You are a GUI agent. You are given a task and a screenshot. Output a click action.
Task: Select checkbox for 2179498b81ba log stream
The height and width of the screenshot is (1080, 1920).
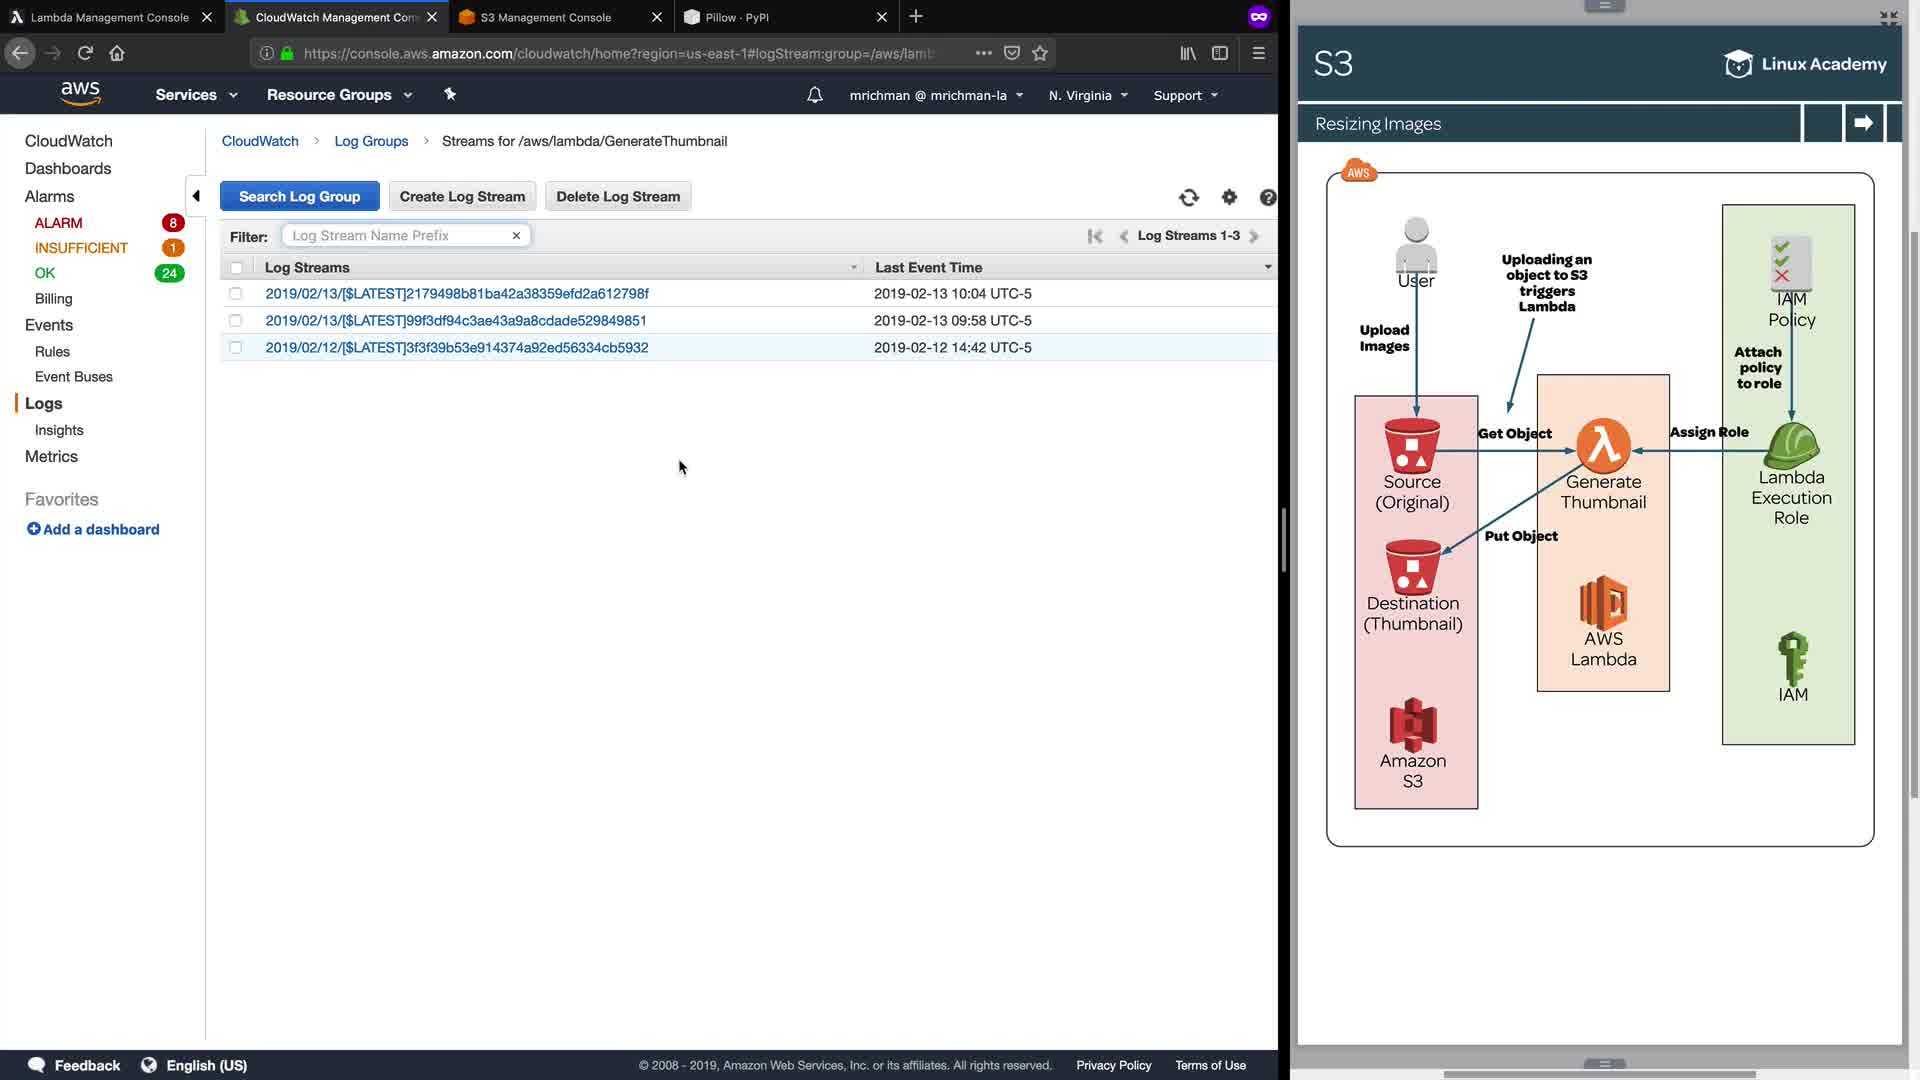[236, 294]
